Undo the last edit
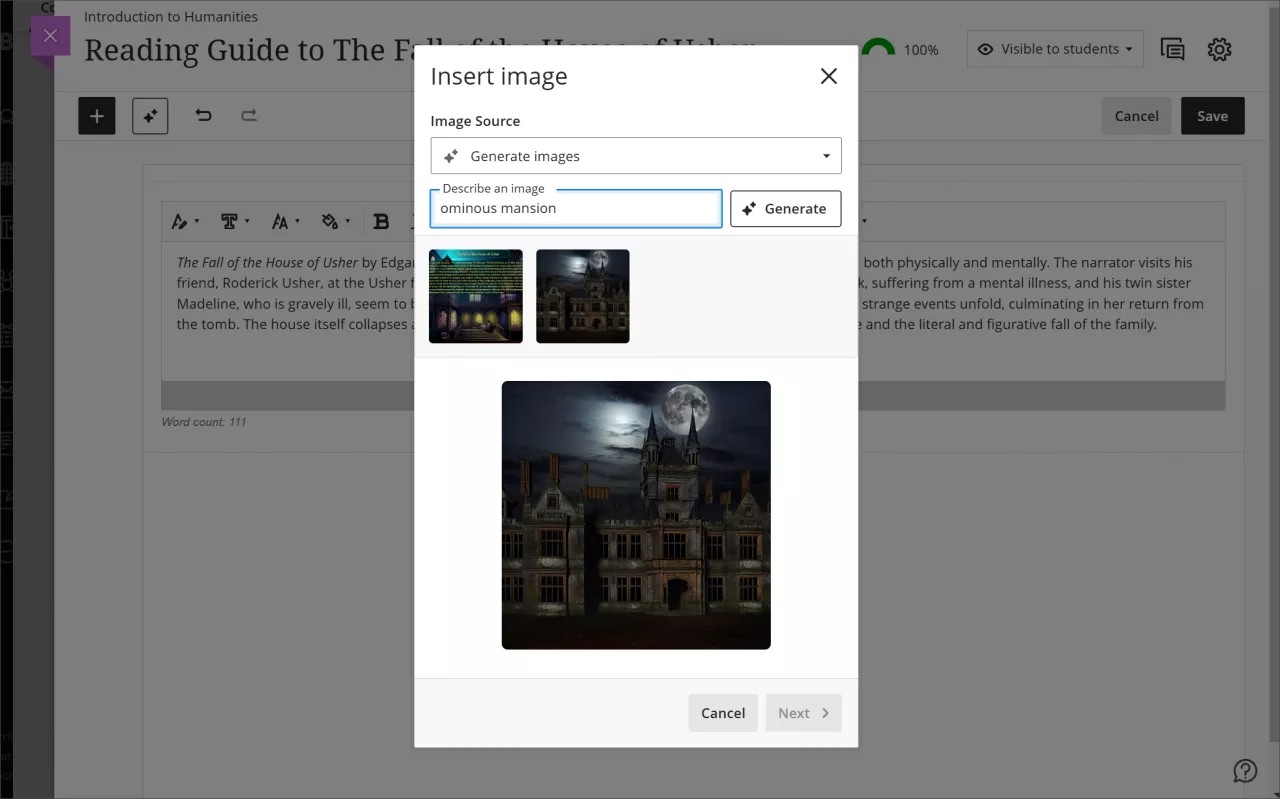The image size is (1280, 799). tap(203, 115)
